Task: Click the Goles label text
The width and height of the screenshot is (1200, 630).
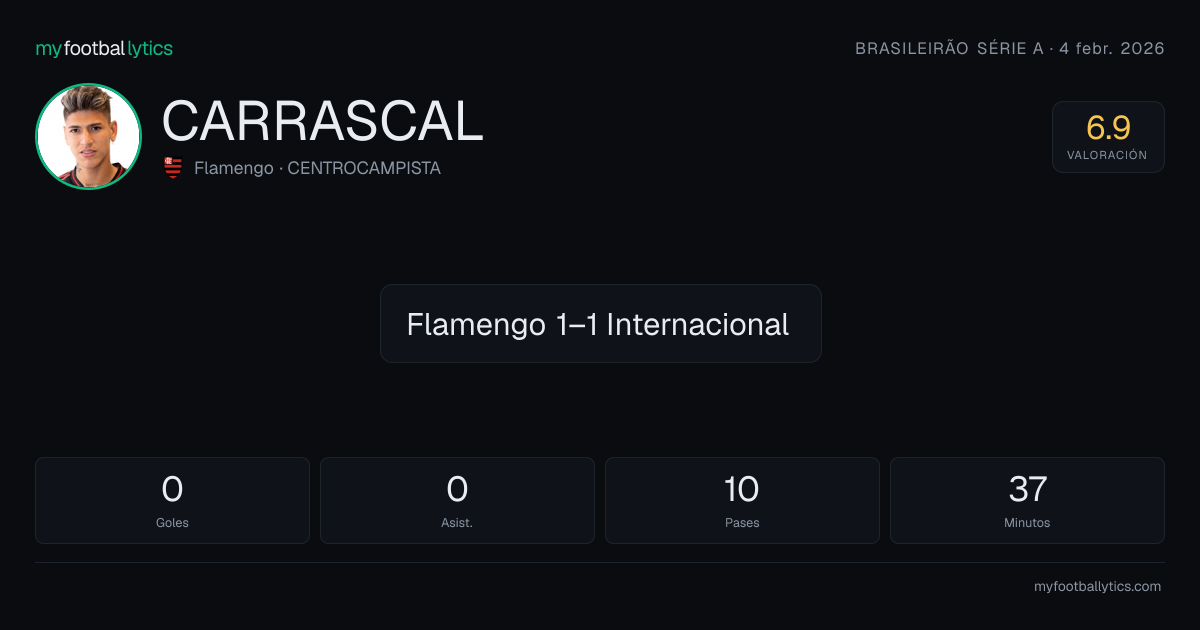Action: click(x=172, y=523)
